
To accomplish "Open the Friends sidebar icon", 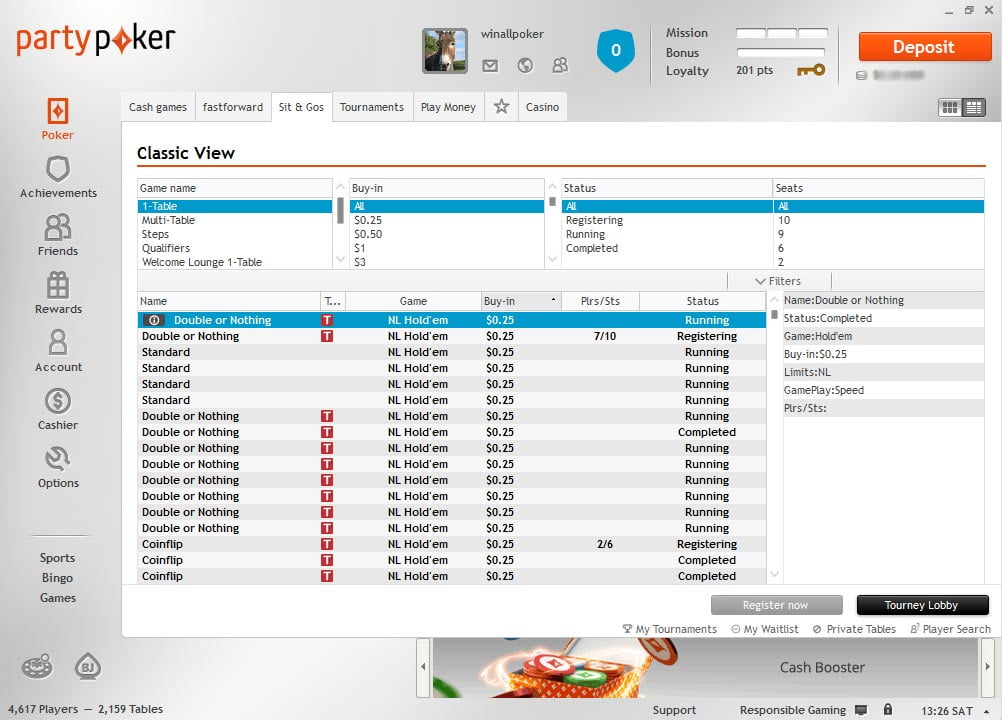I will point(58,227).
